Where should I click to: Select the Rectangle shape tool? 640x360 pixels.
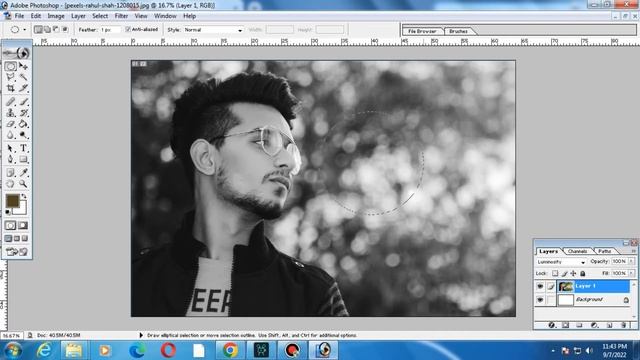pos(23,159)
